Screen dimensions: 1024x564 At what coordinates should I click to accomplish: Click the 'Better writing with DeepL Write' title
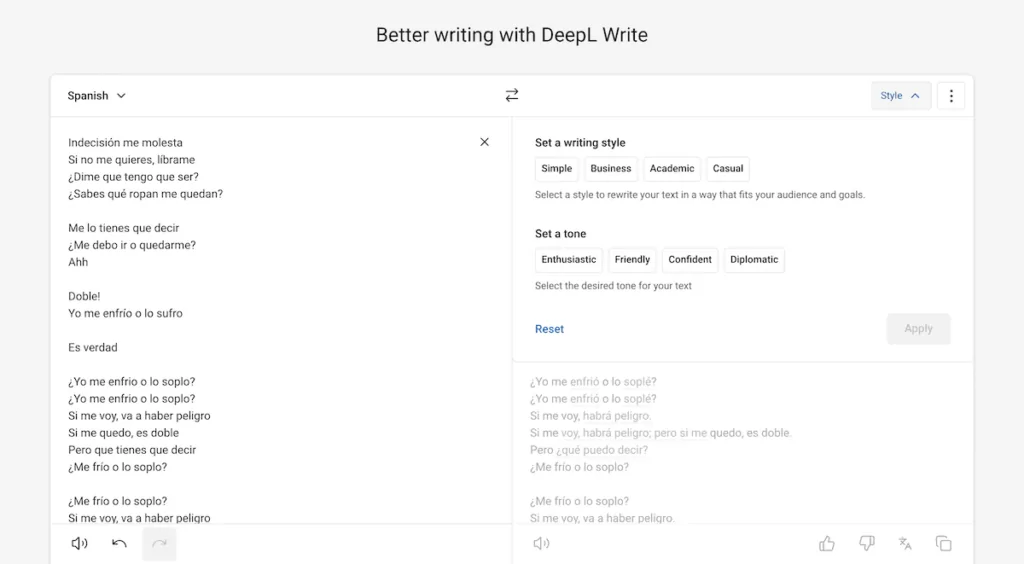(512, 35)
